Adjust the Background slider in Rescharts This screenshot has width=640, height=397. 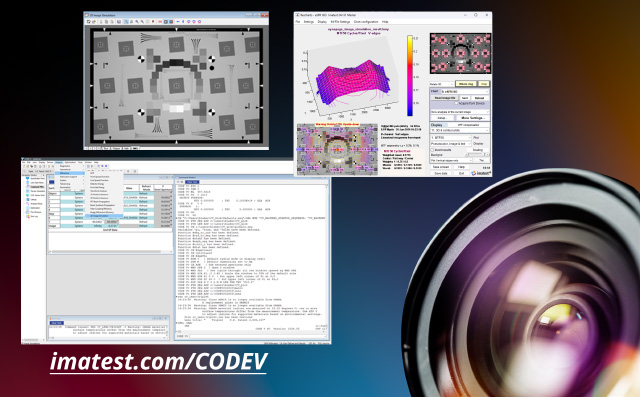(477, 155)
